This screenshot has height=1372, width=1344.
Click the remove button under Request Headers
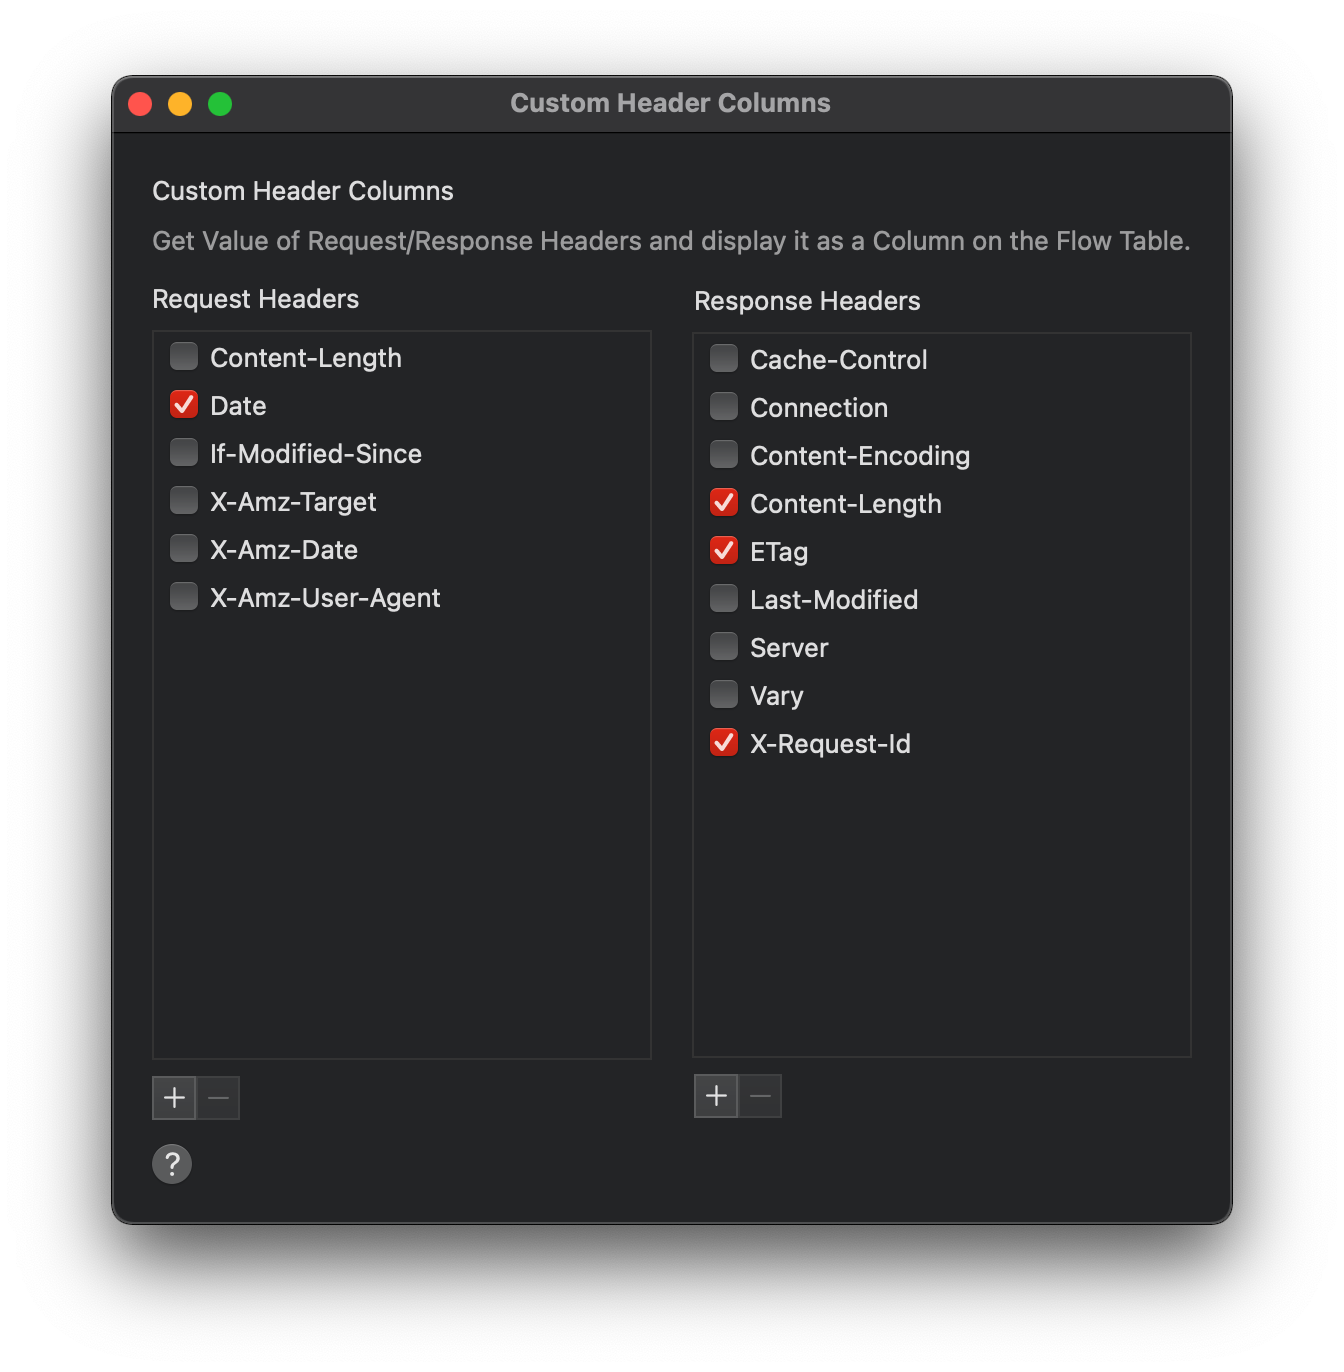(218, 1097)
